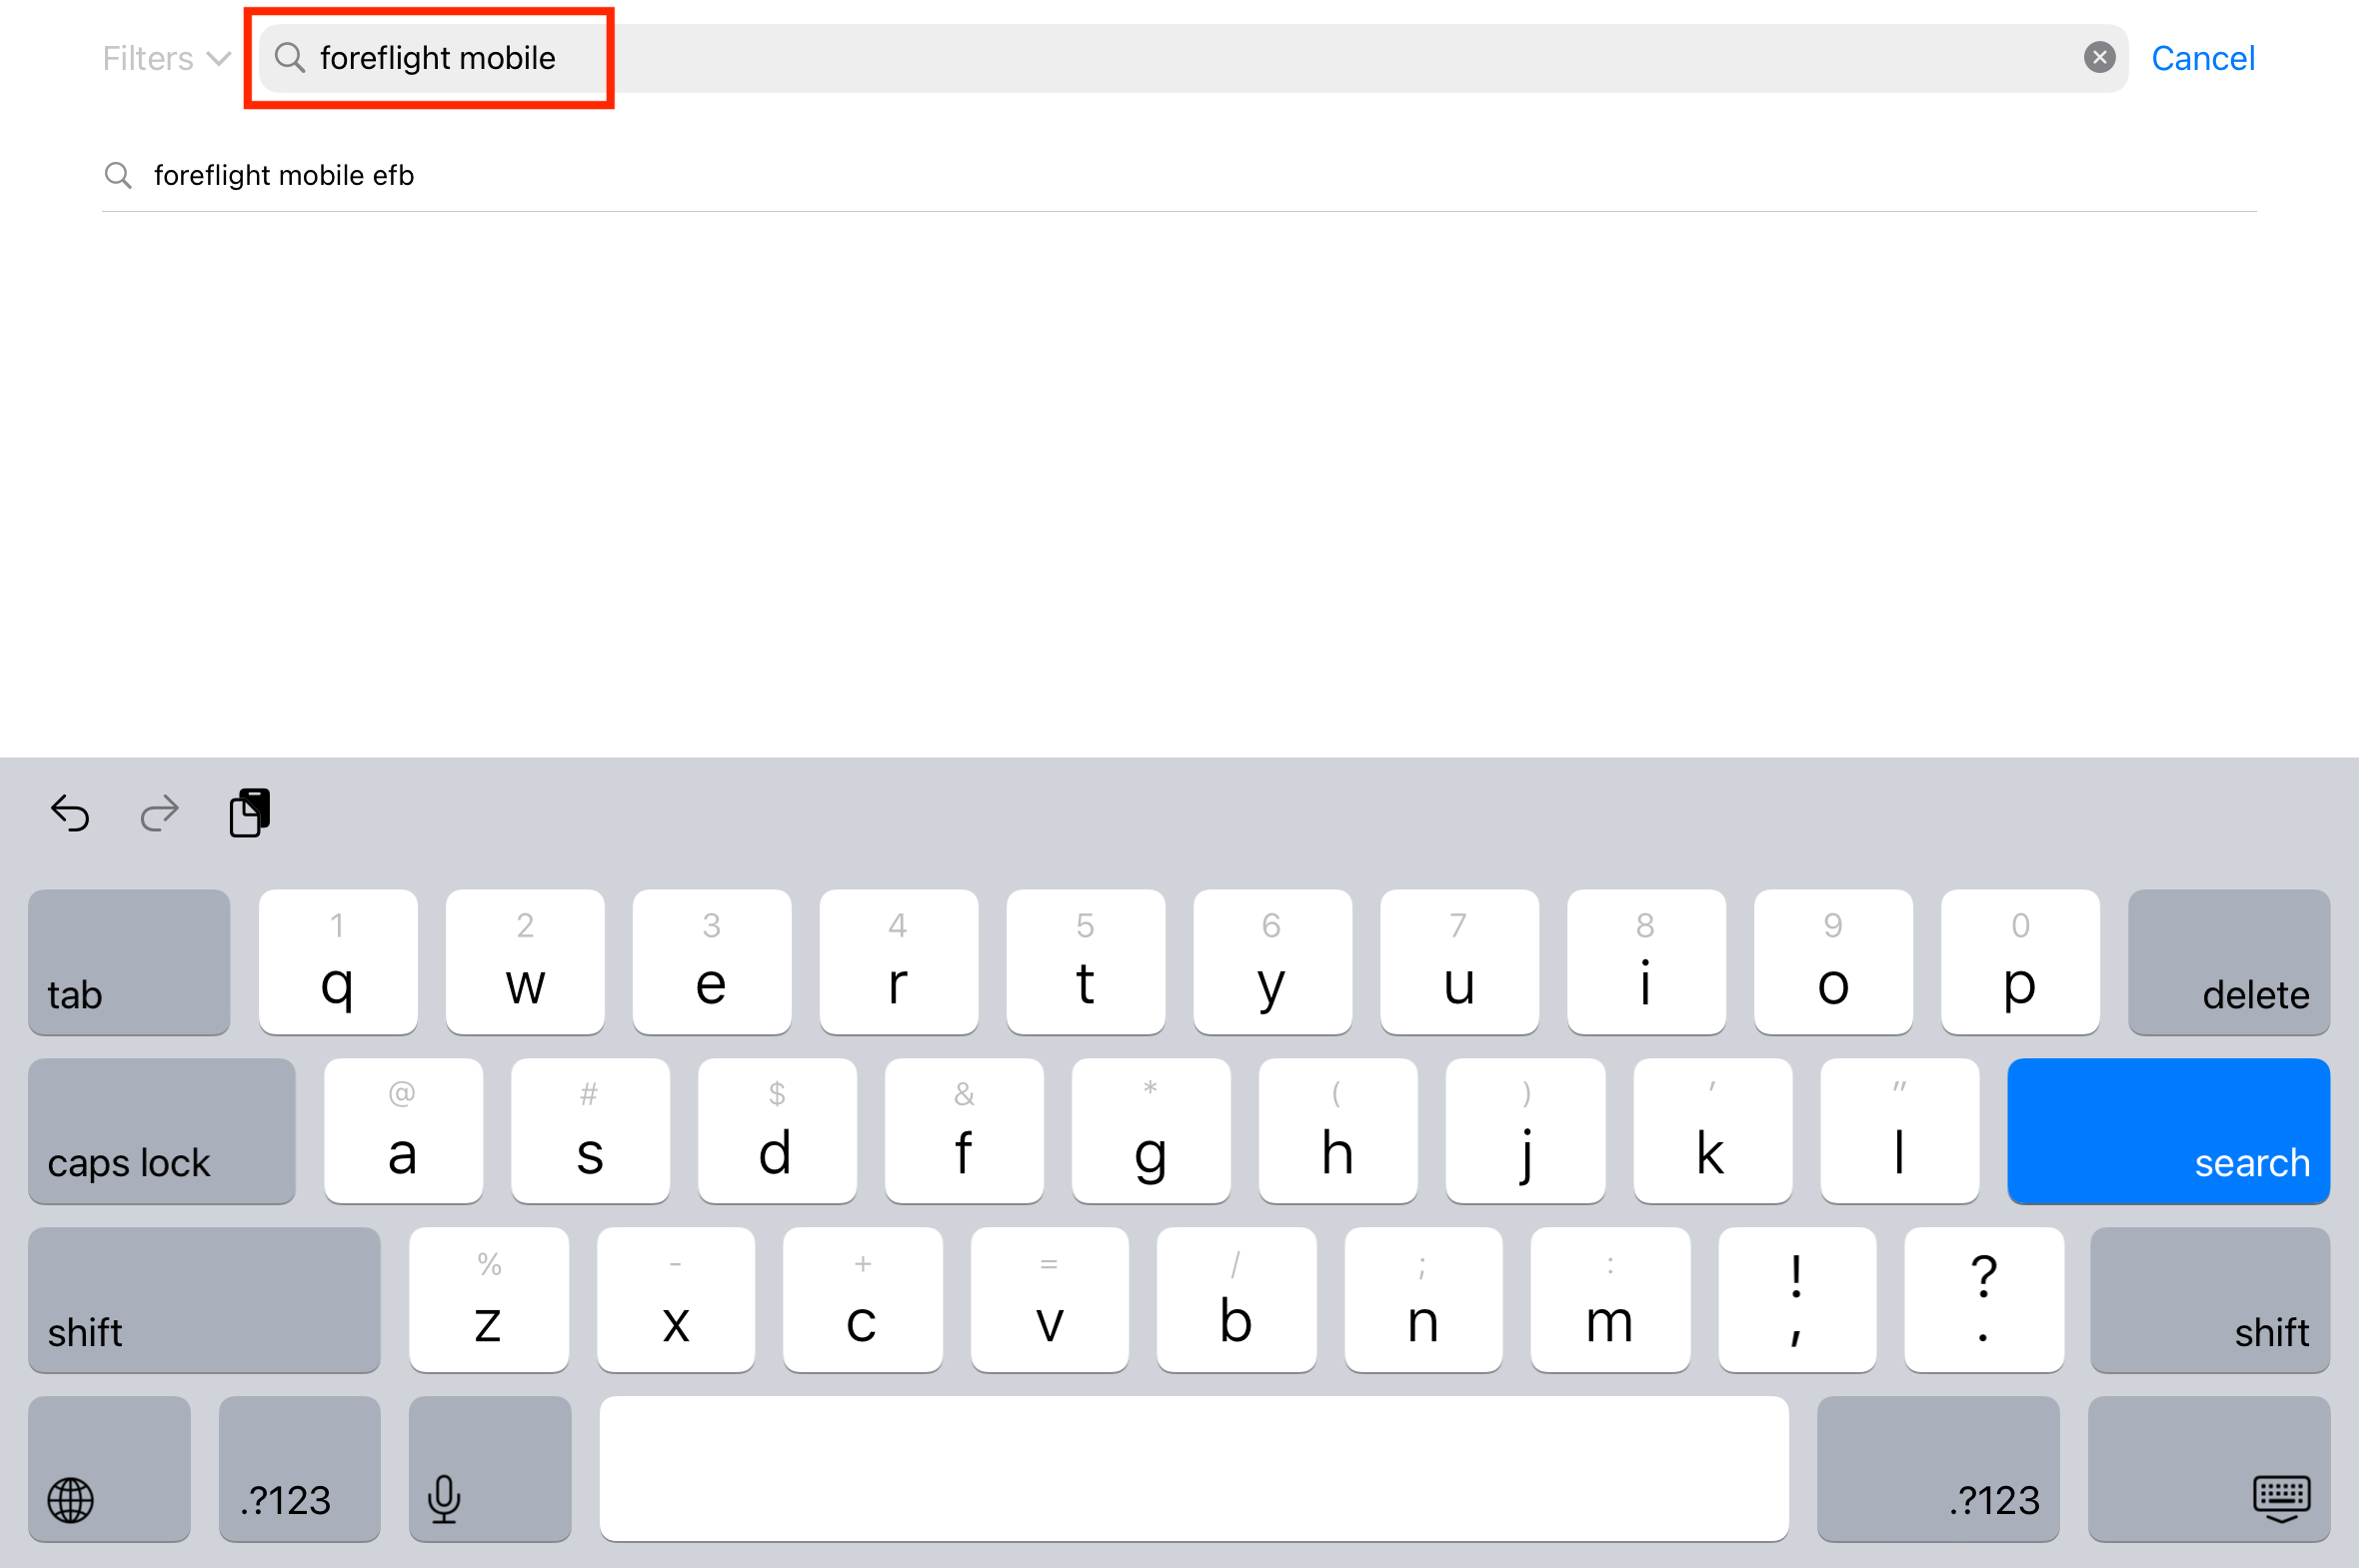Hide the keyboard with the dismiss key

2209,1469
